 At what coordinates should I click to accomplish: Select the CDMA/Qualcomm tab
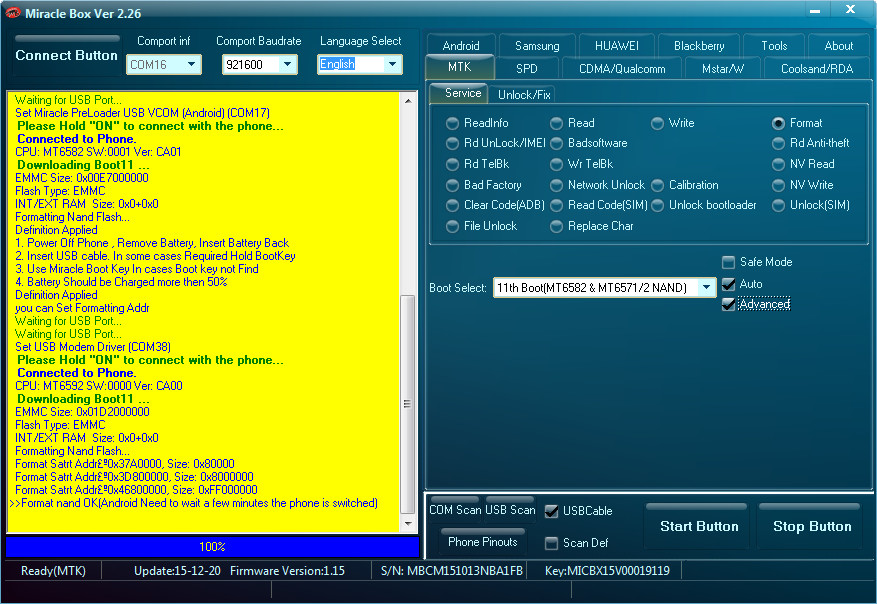coord(622,69)
